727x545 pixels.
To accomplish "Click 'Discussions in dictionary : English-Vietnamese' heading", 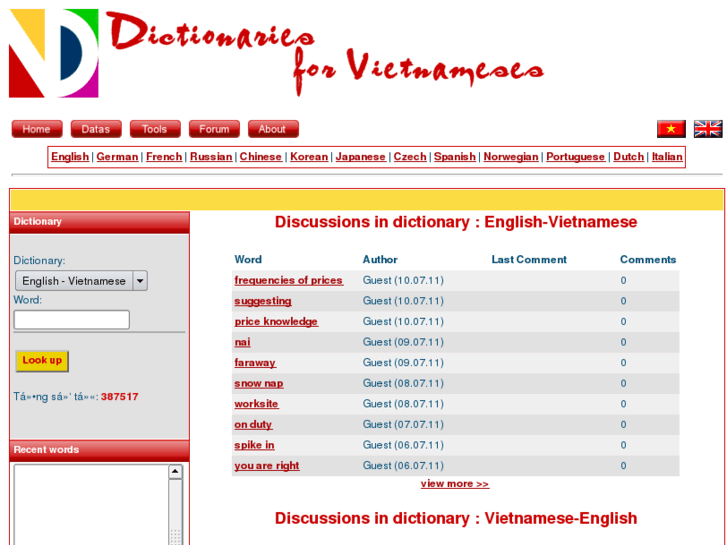I will coord(456,222).
